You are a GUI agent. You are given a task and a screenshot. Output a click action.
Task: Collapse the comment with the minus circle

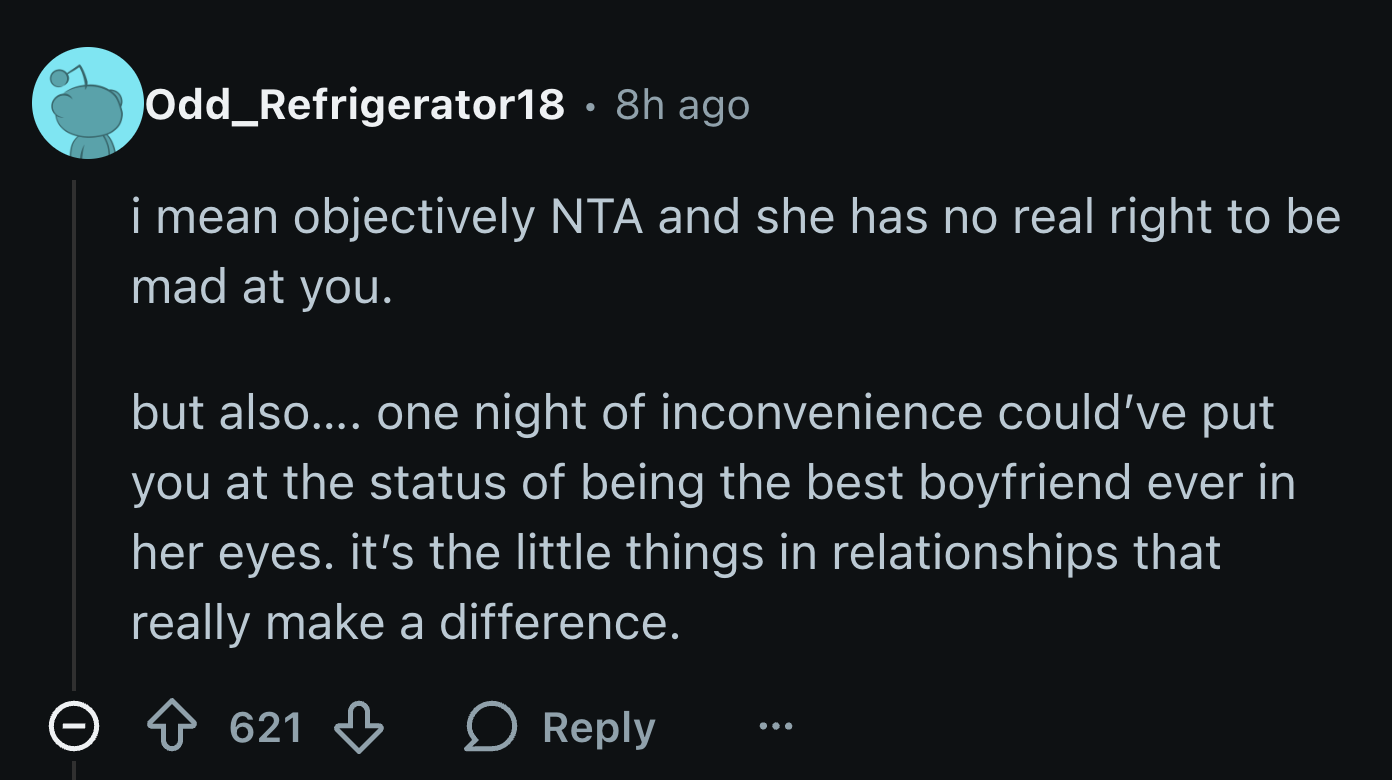(74, 728)
